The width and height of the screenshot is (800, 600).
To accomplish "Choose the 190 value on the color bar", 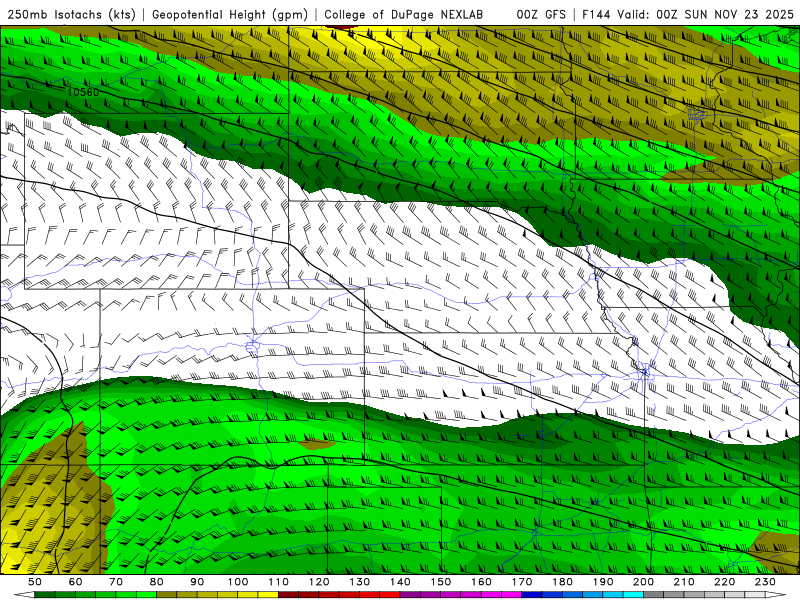I will 603,582.
